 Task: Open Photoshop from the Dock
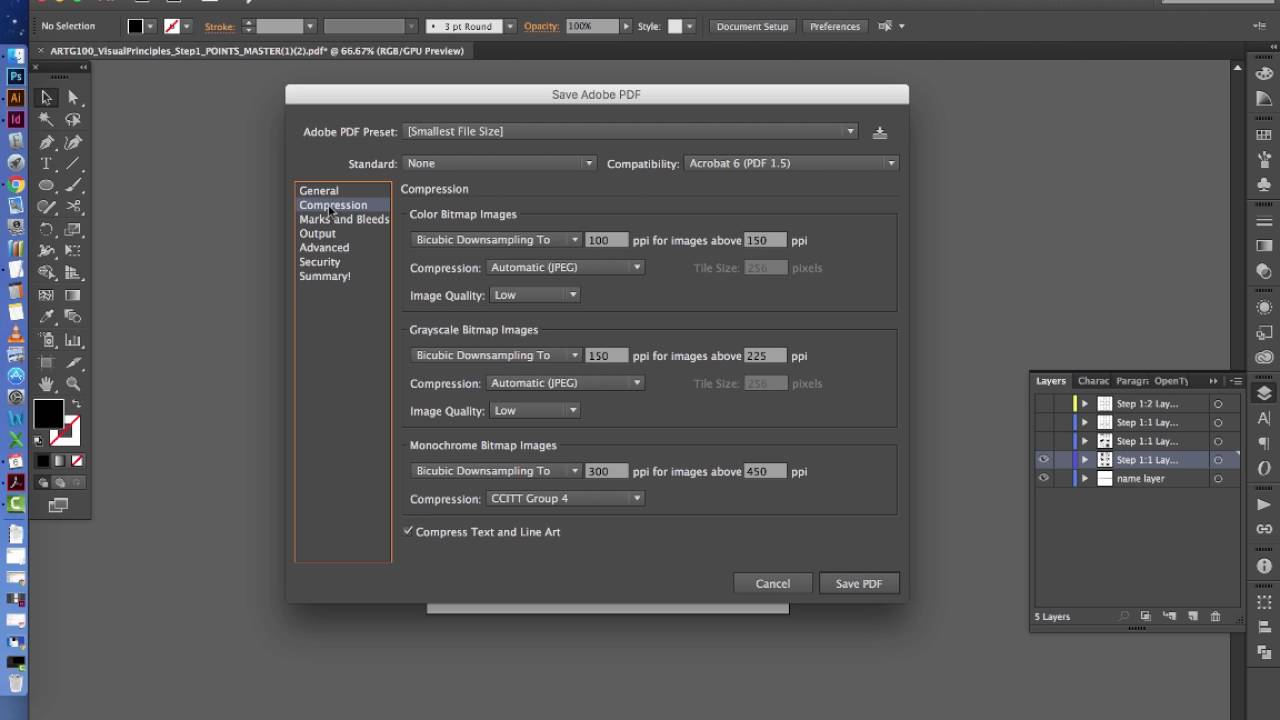coord(15,76)
